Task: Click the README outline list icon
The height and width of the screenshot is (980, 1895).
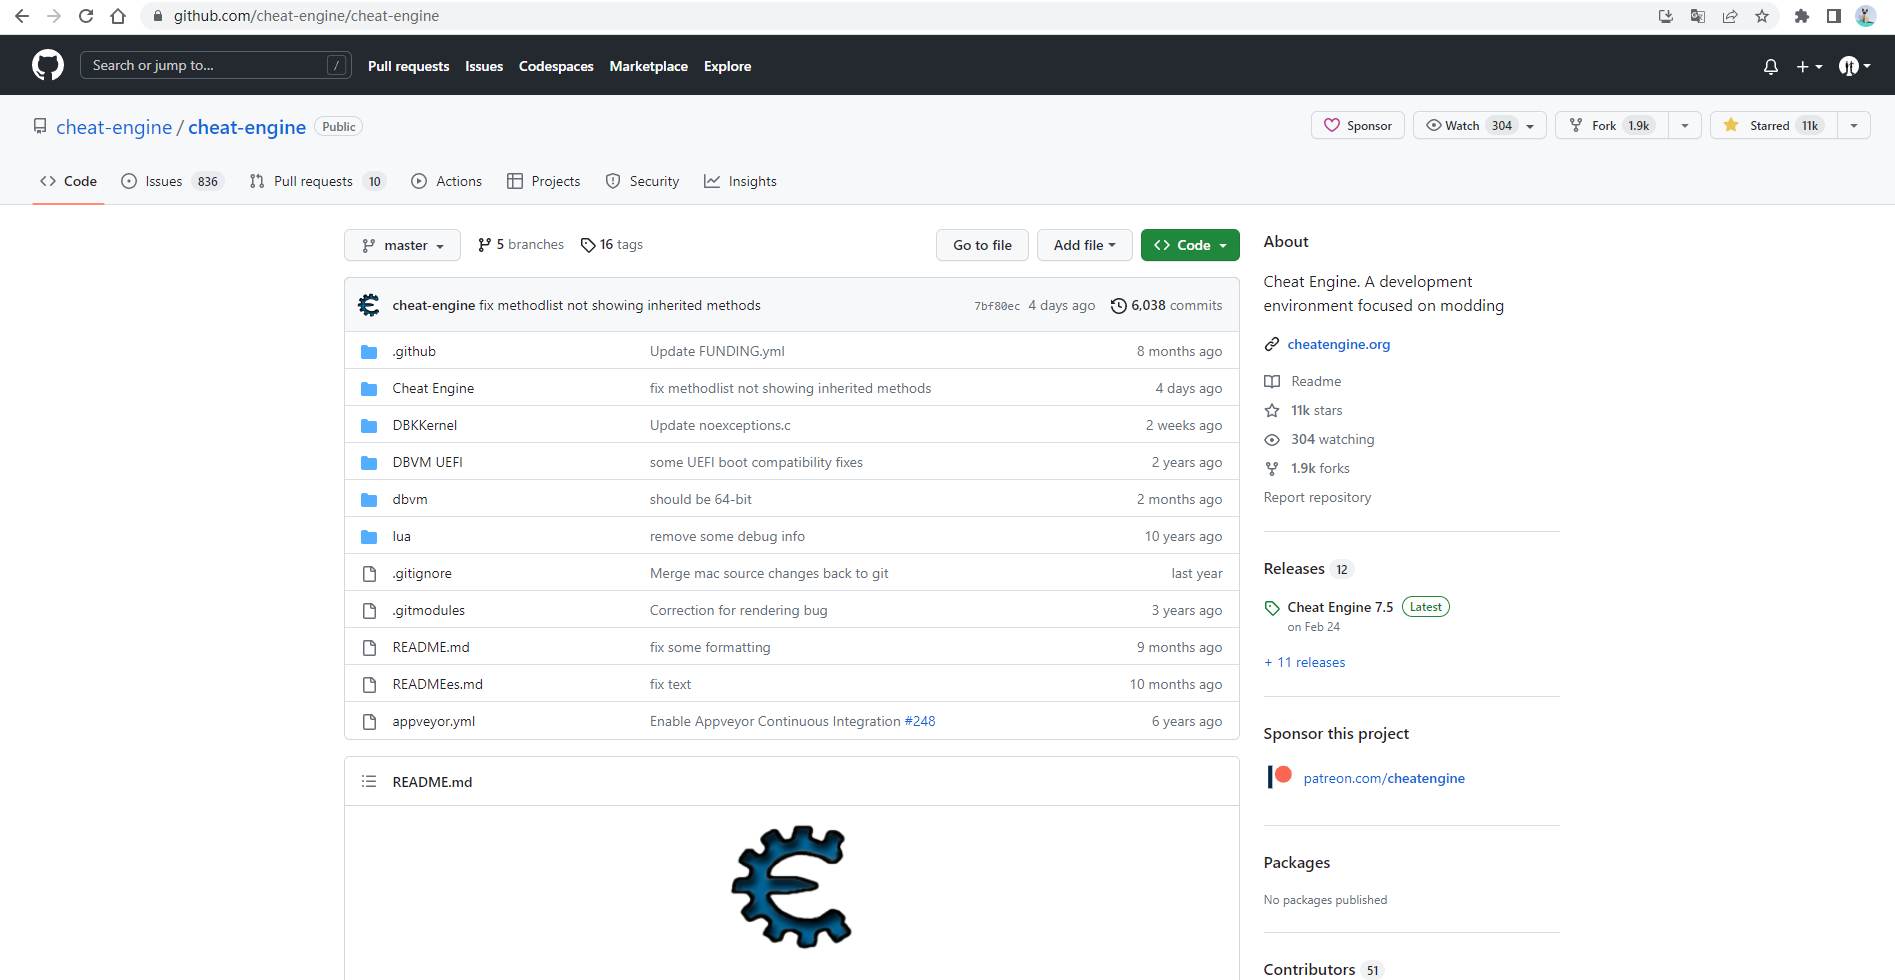Action: tap(369, 782)
